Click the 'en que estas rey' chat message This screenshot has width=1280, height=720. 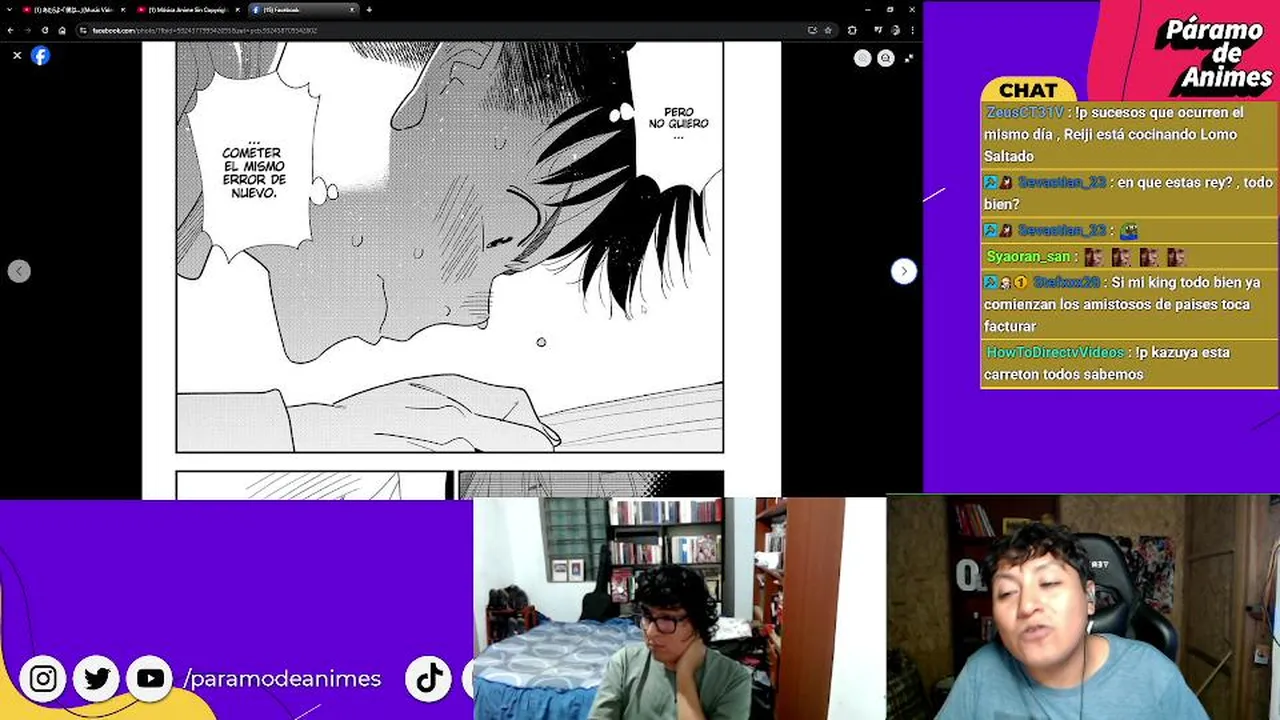[1130, 193]
